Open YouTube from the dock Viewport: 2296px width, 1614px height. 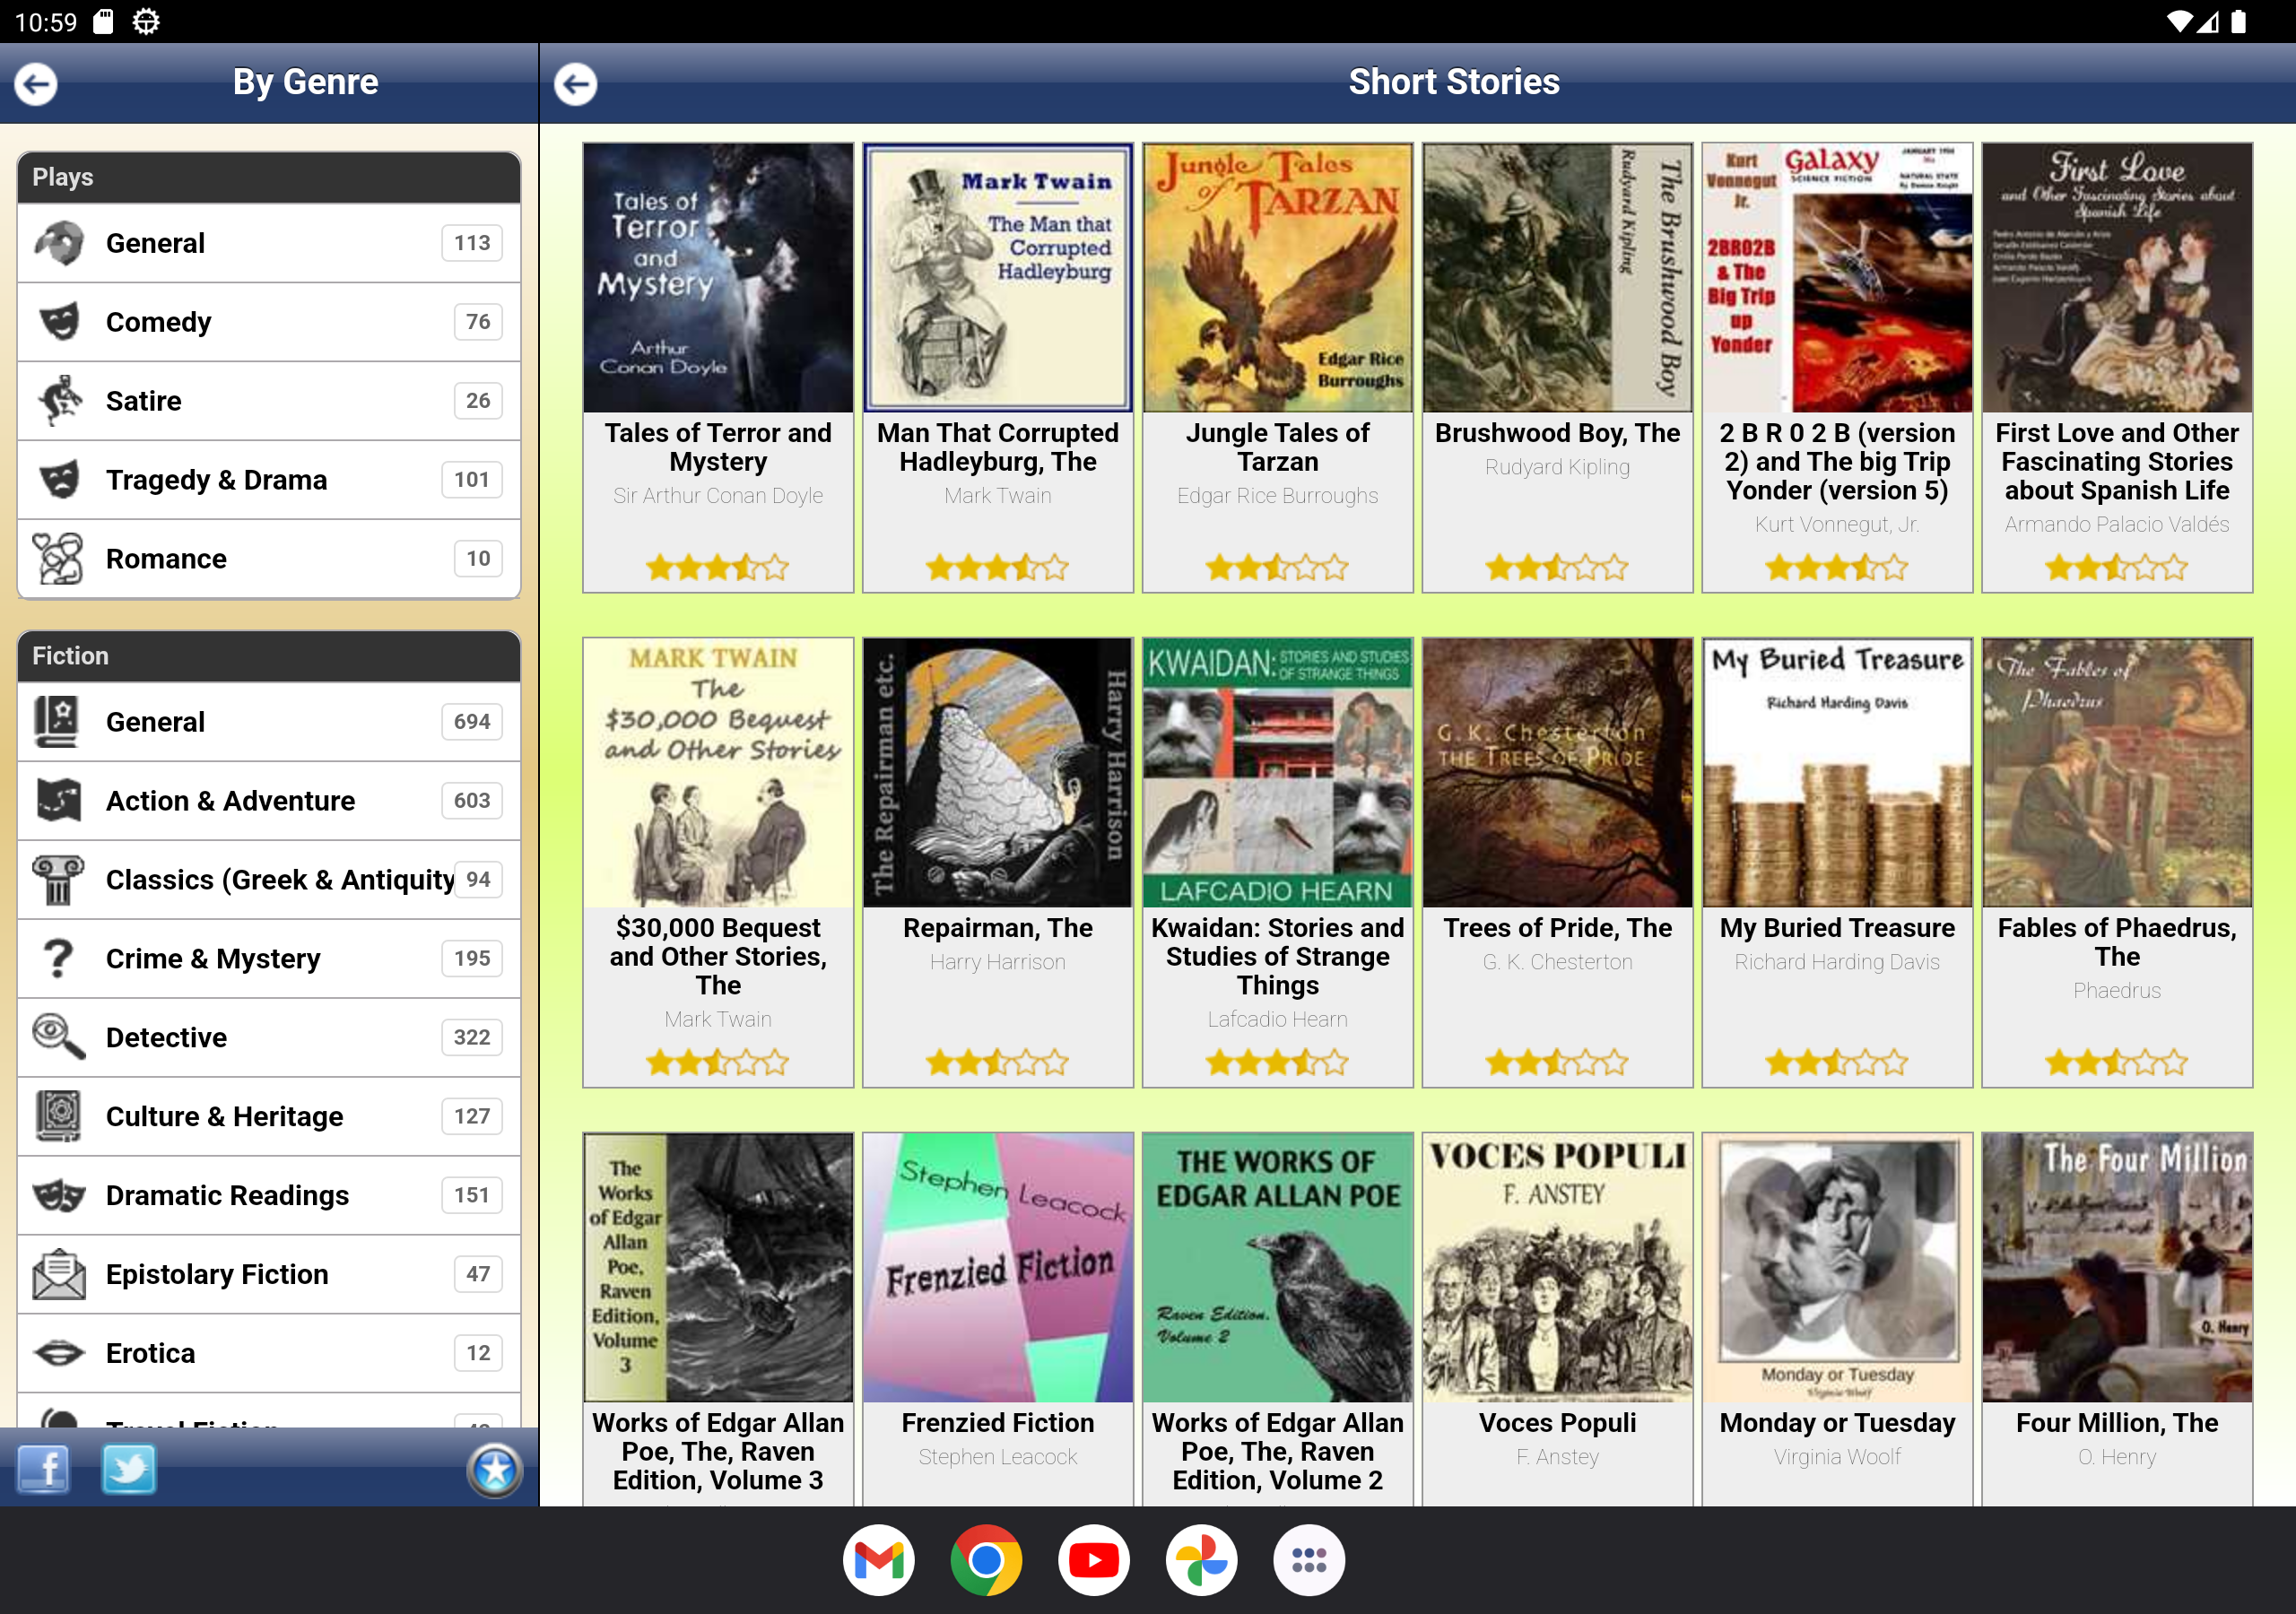1094,1560
